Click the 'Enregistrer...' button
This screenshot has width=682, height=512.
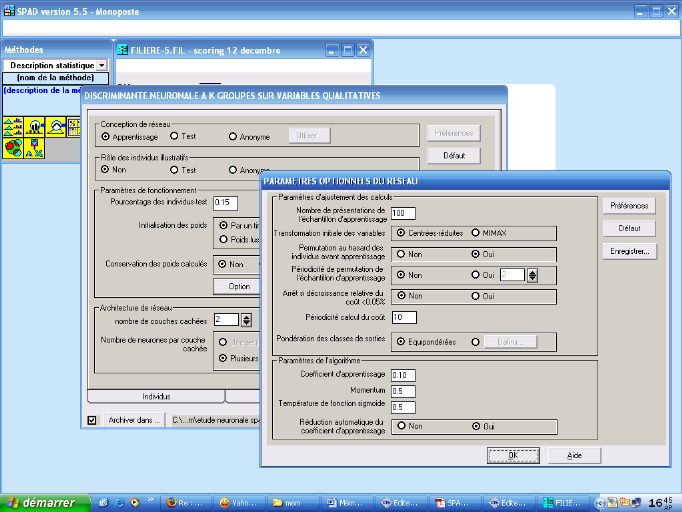[x=629, y=251]
